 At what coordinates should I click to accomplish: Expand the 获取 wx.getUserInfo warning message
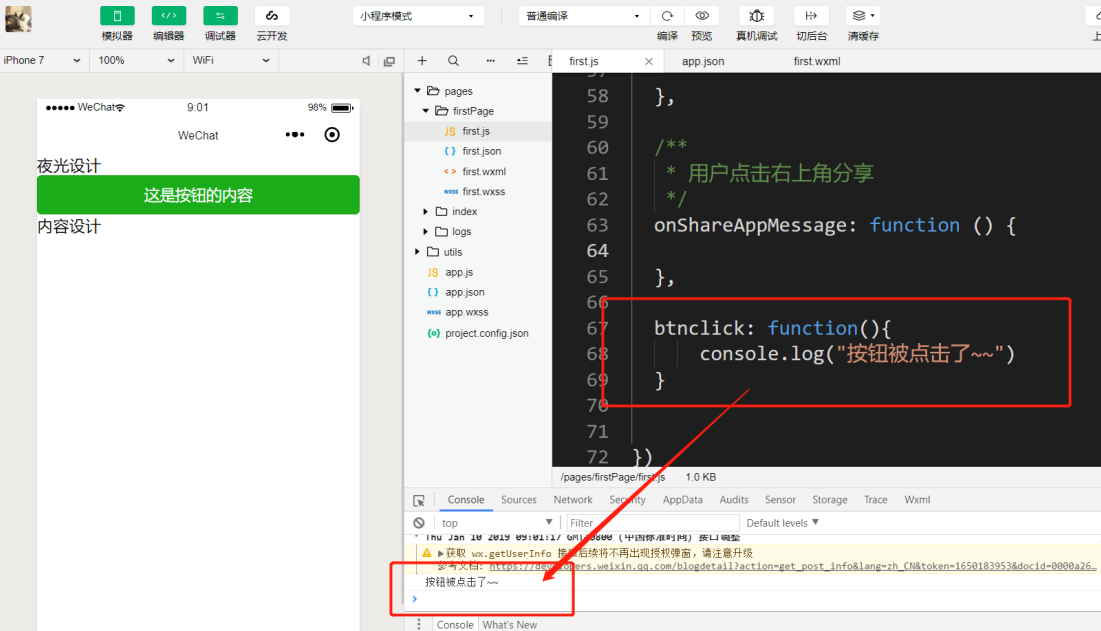pyautogui.click(x=441, y=553)
